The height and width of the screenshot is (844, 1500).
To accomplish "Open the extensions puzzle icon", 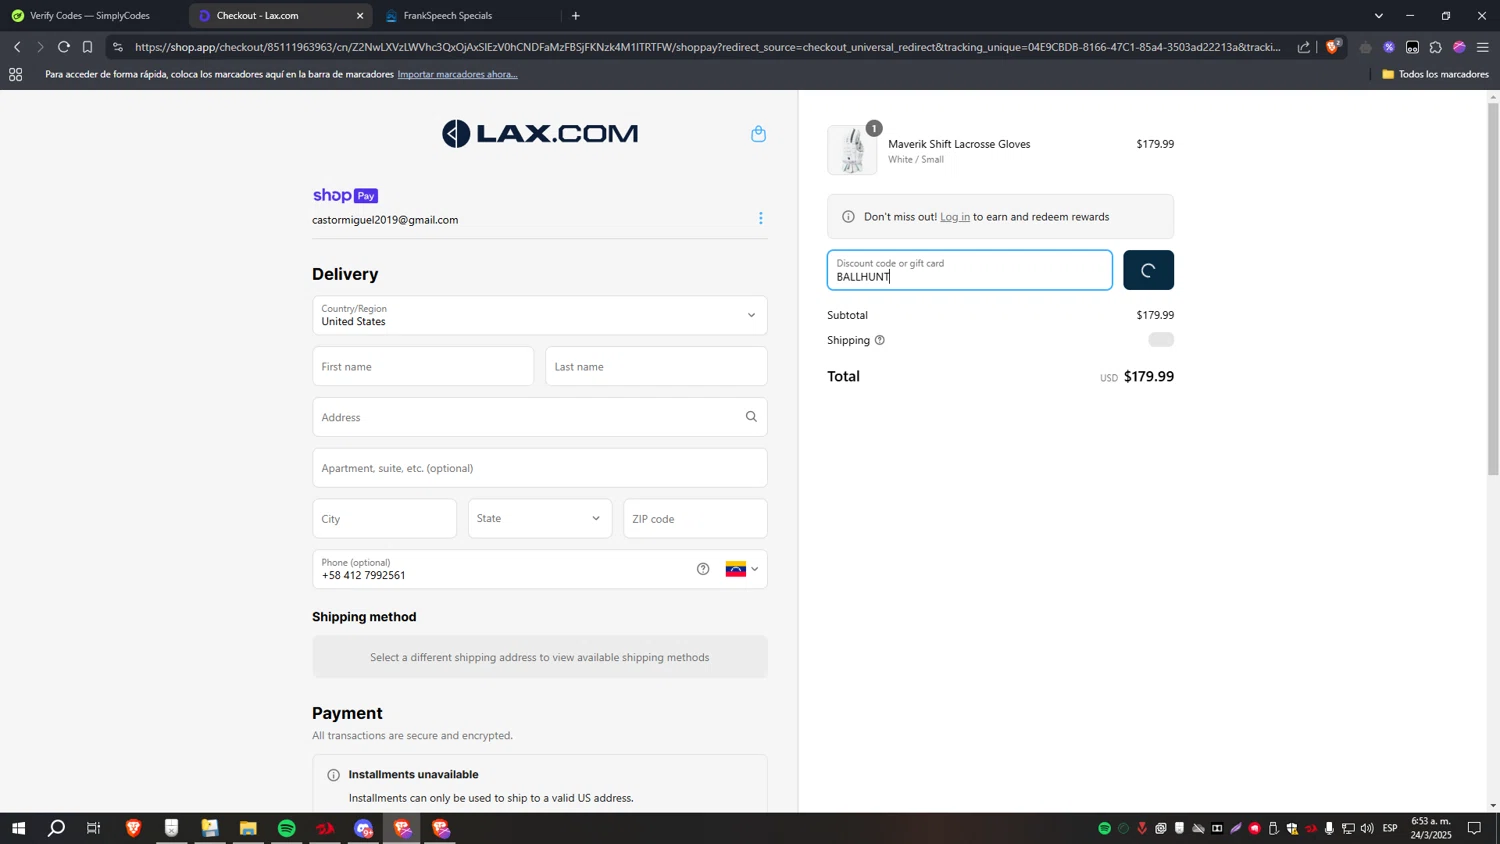I will [x=1436, y=47].
